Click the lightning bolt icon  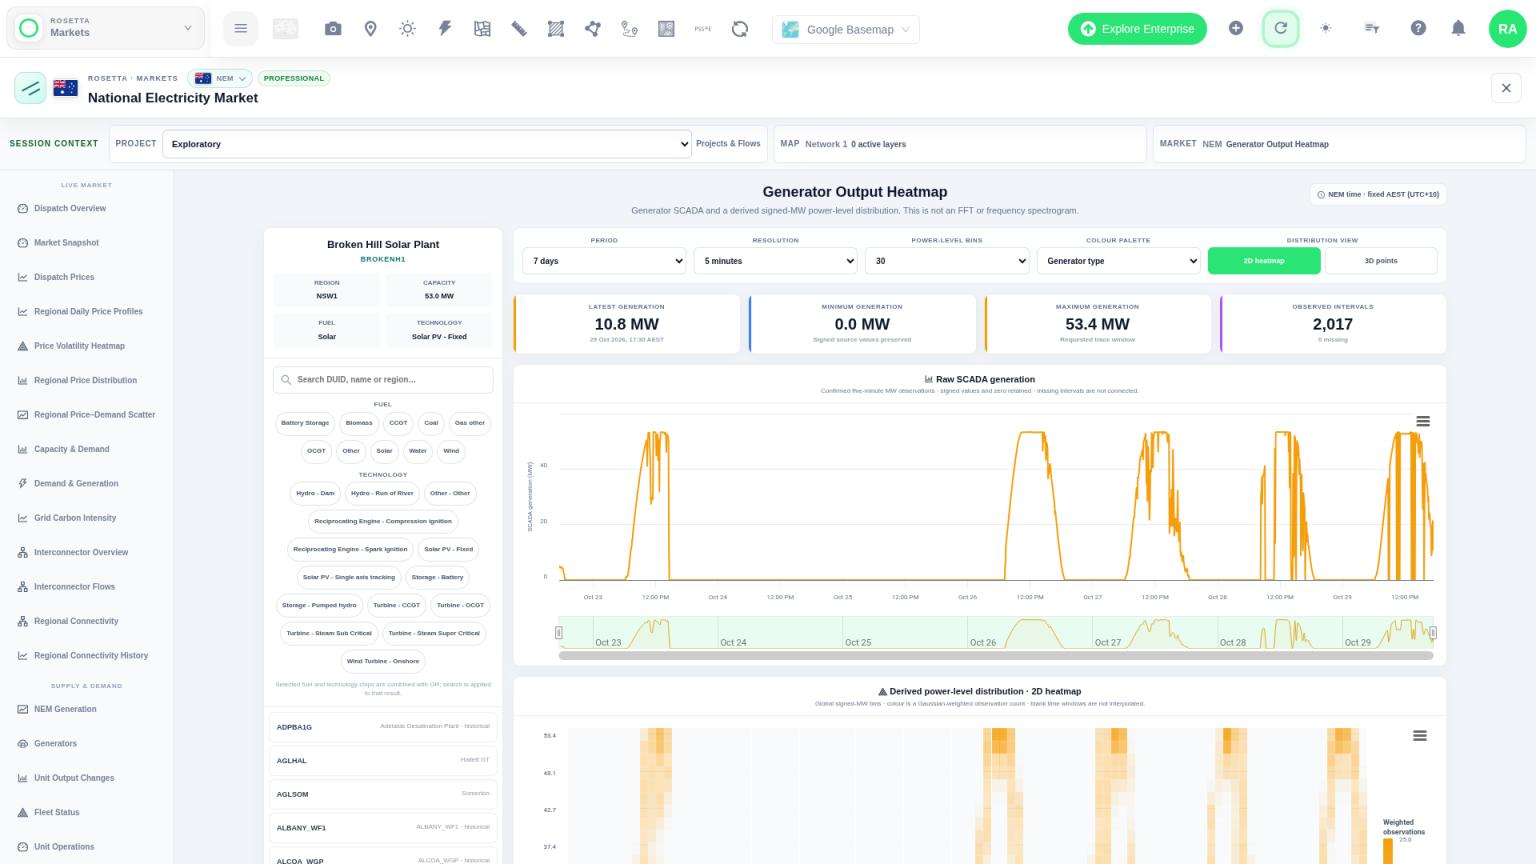pyautogui.click(x=445, y=29)
